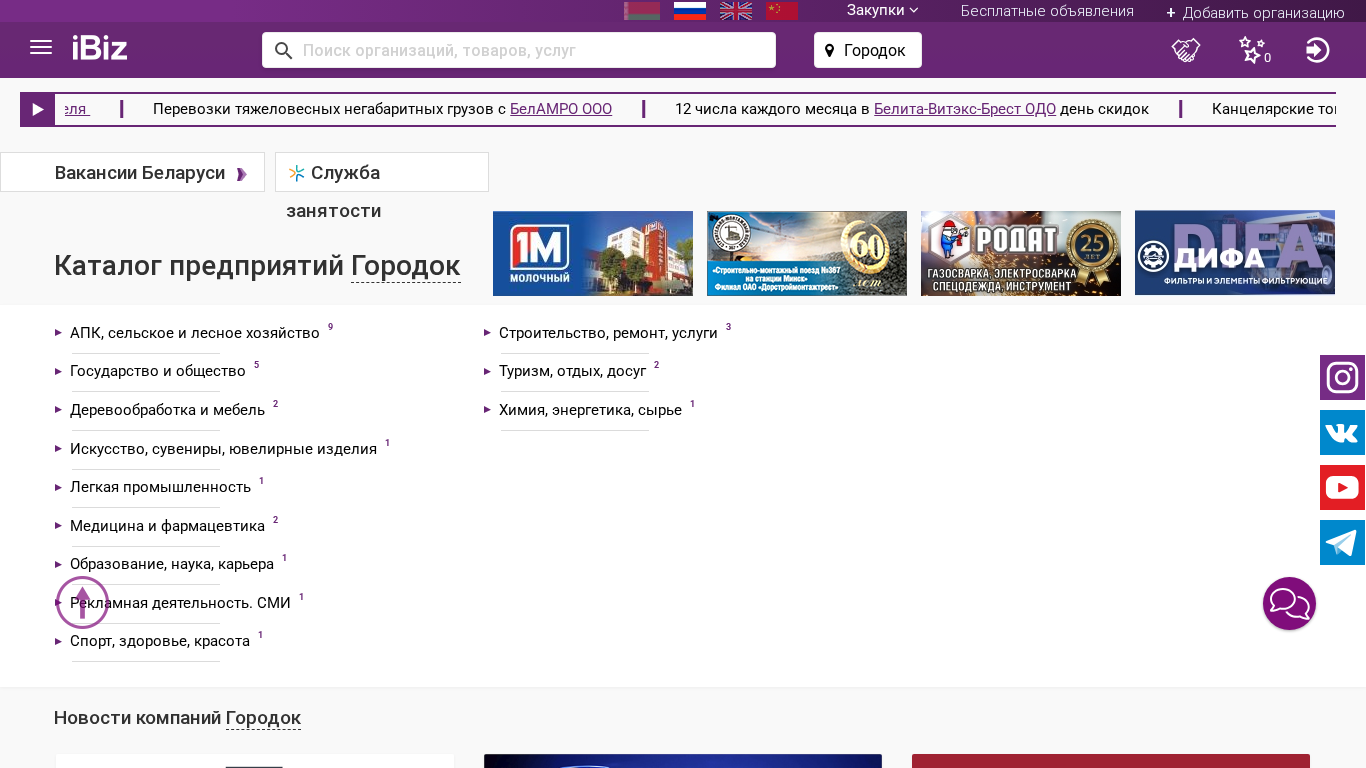Play the scrolling news ticker
The width and height of the screenshot is (1366, 768).
38,109
